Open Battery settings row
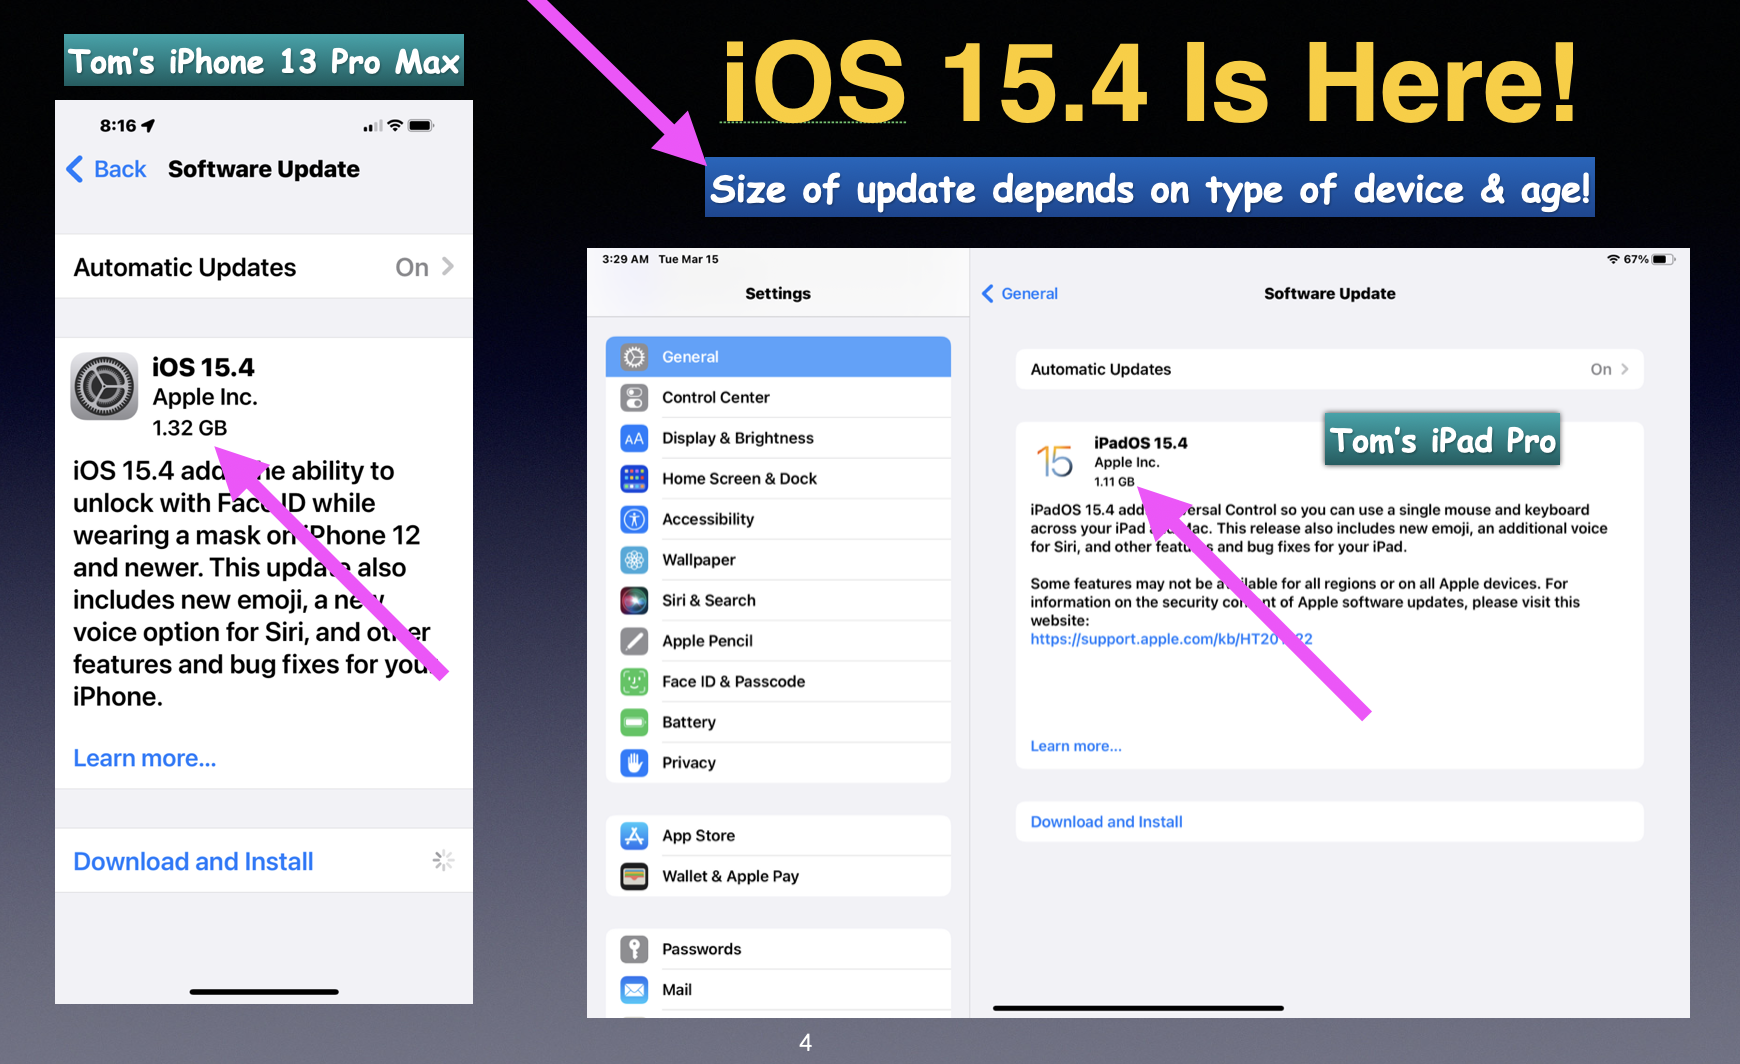The height and width of the screenshot is (1064, 1740). click(x=778, y=722)
